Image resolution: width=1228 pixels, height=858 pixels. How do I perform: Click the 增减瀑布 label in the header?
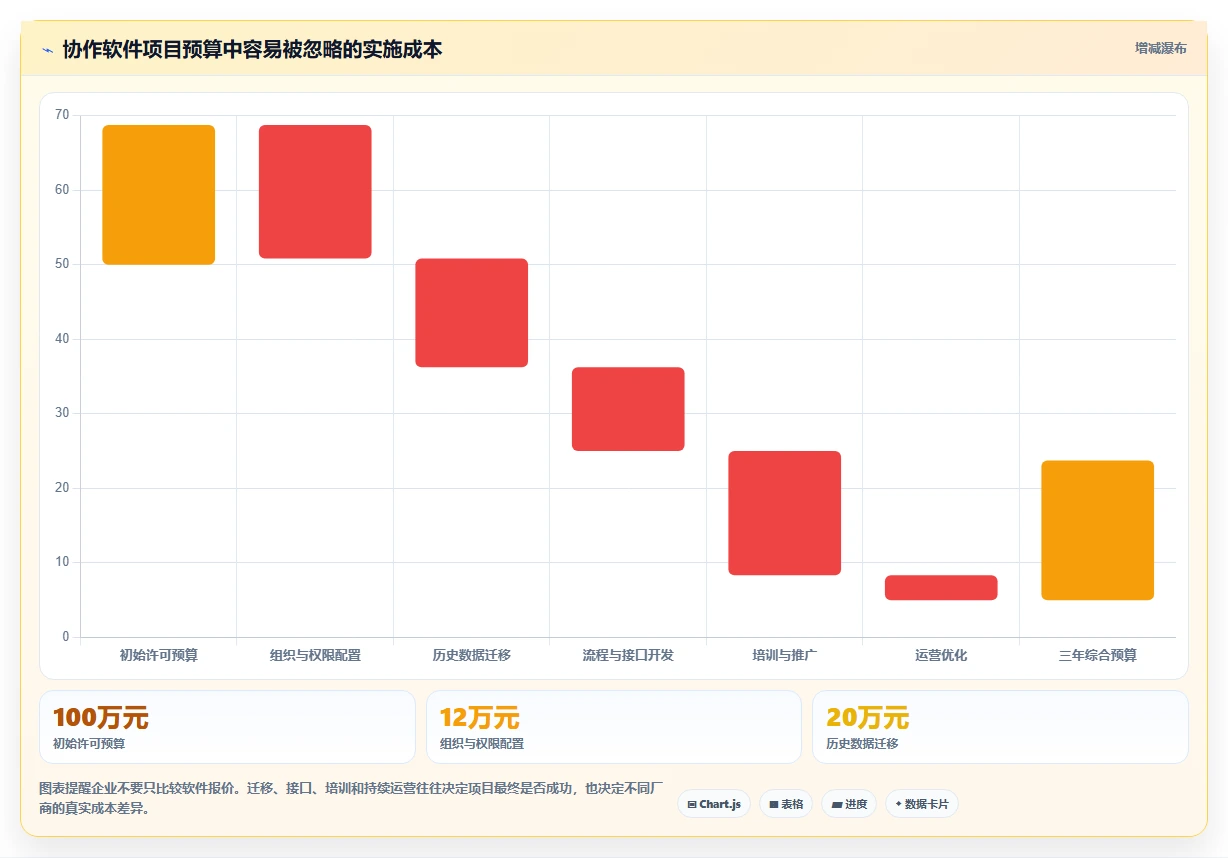click(x=1160, y=48)
